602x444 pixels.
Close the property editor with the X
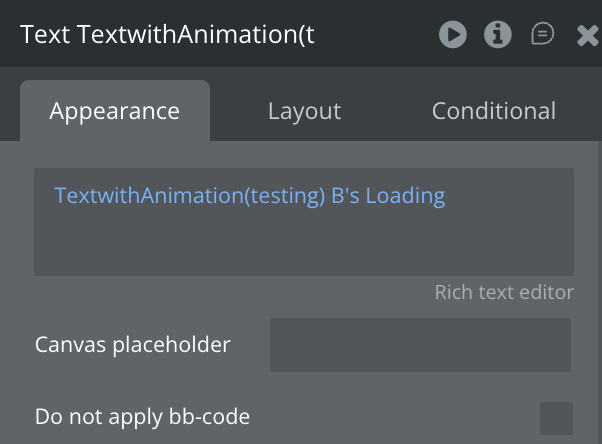(588, 36)
